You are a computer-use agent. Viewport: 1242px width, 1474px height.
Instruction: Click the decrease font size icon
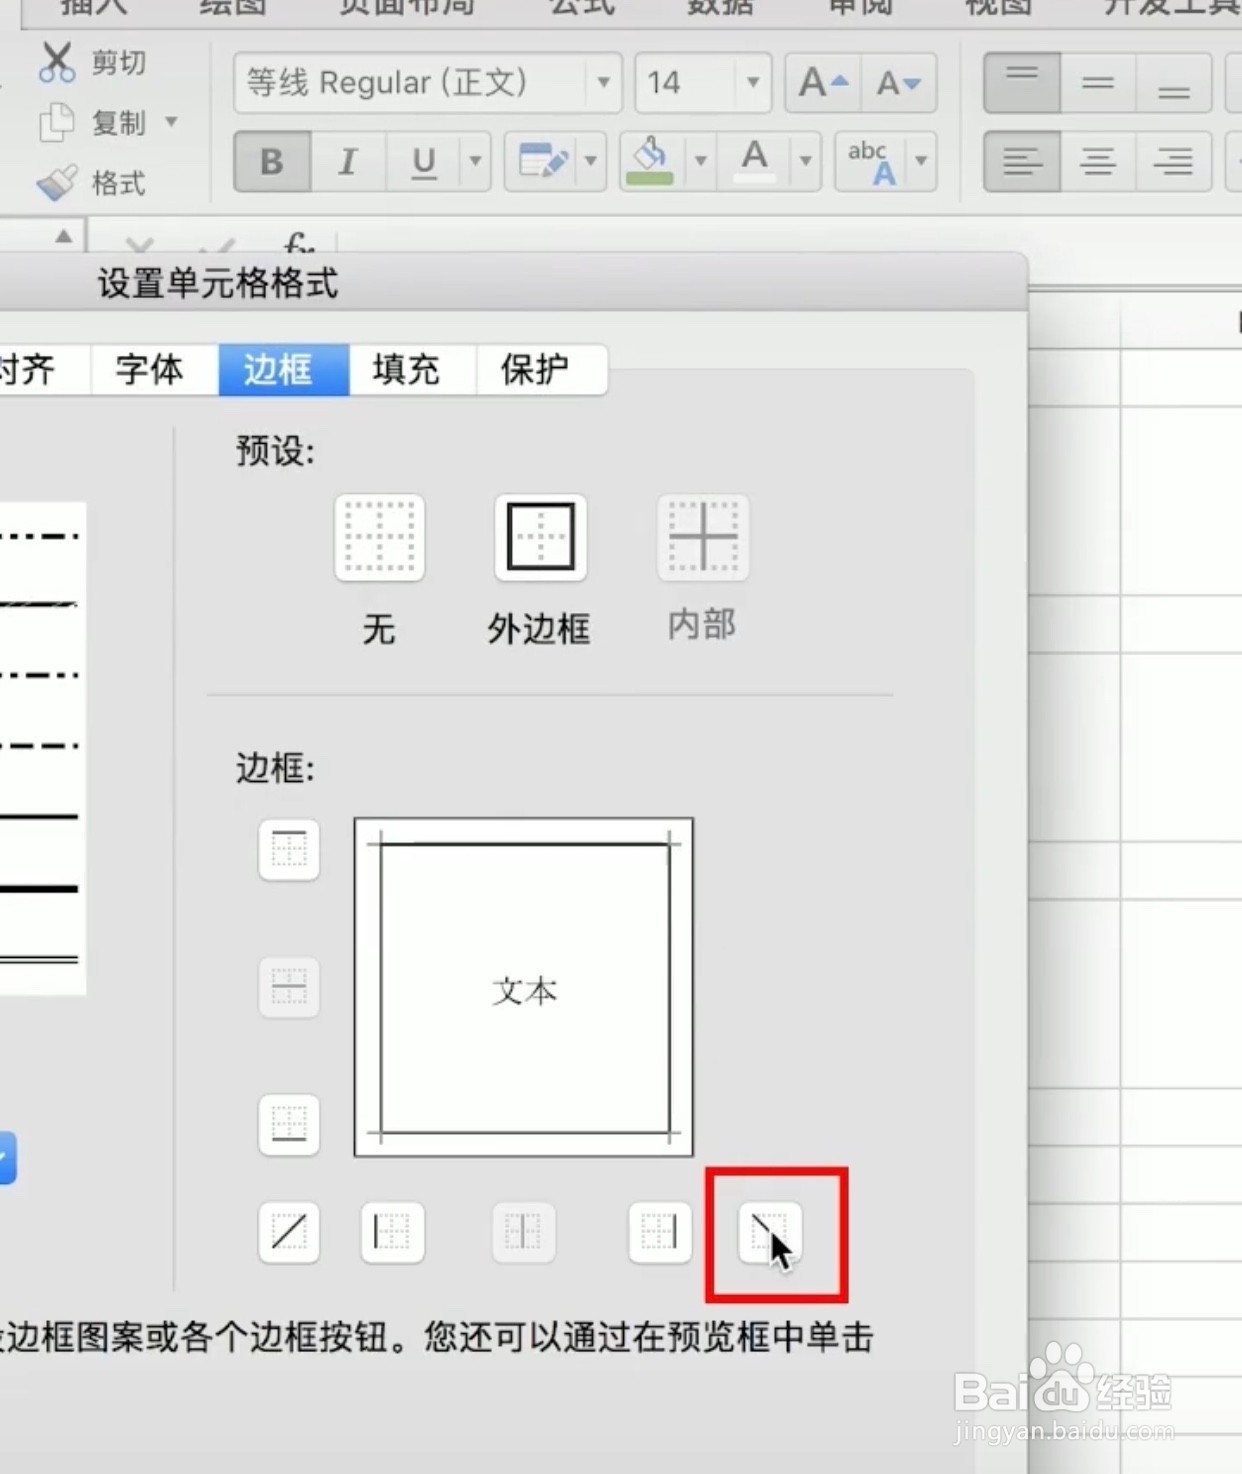pos(897,82)
